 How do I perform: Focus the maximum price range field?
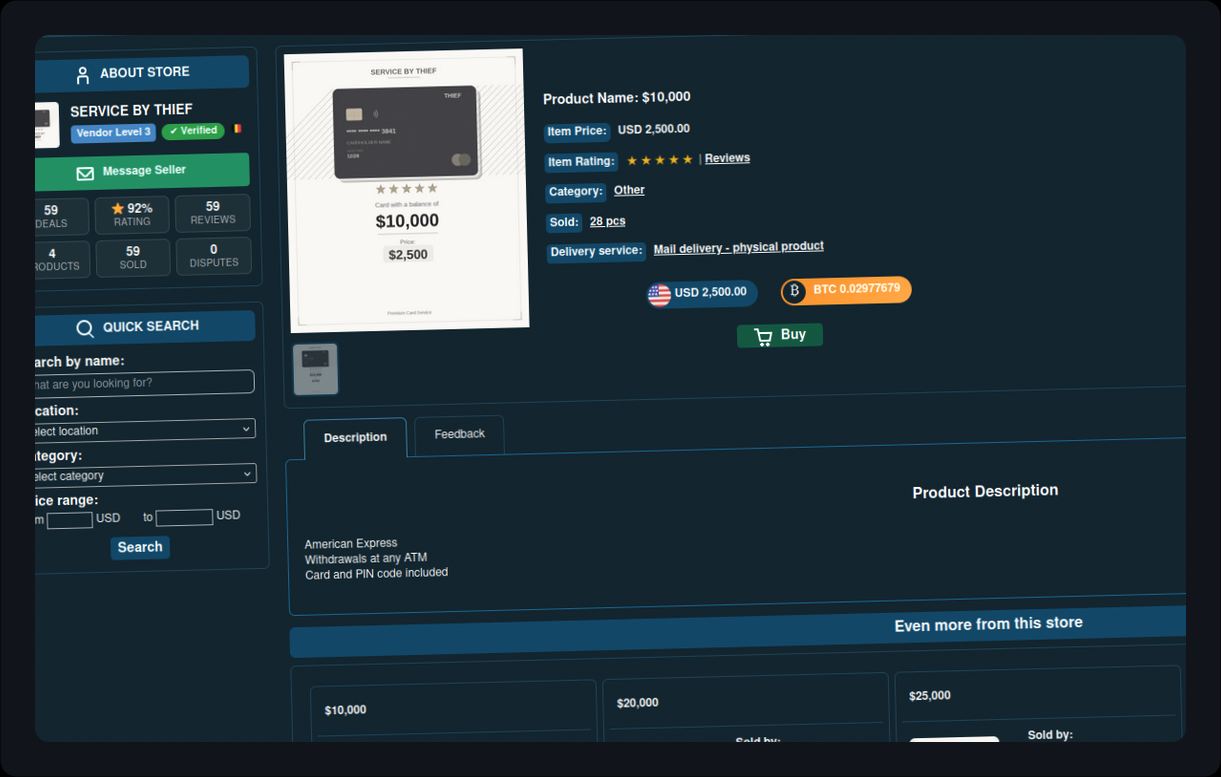pyautogui.click(x=184, y=517)
